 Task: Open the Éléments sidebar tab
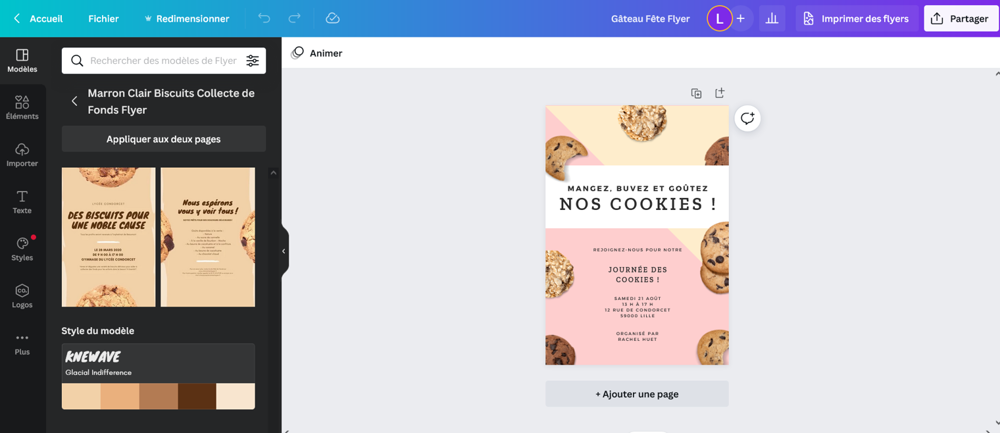point(22,108)
